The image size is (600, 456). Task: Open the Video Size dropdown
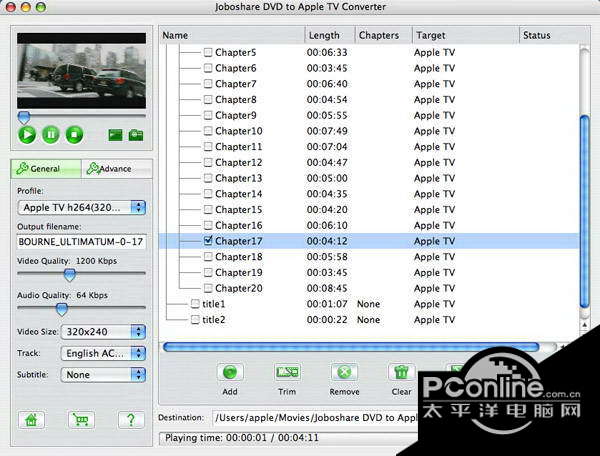[103, 331]
